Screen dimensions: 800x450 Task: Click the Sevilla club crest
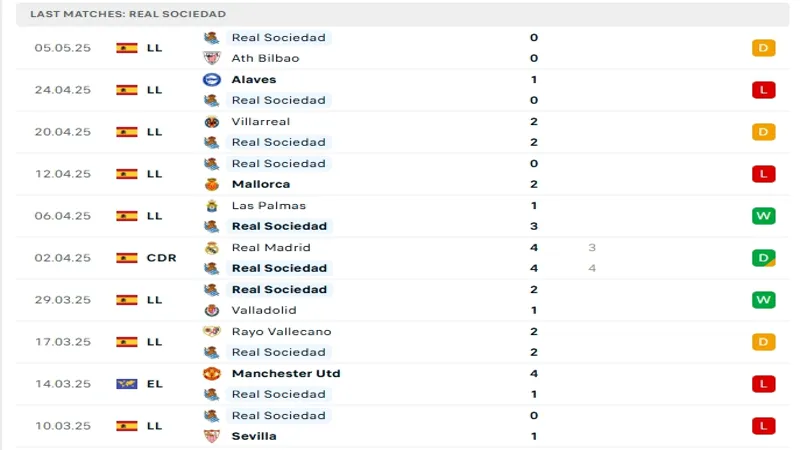pos(211,436)
